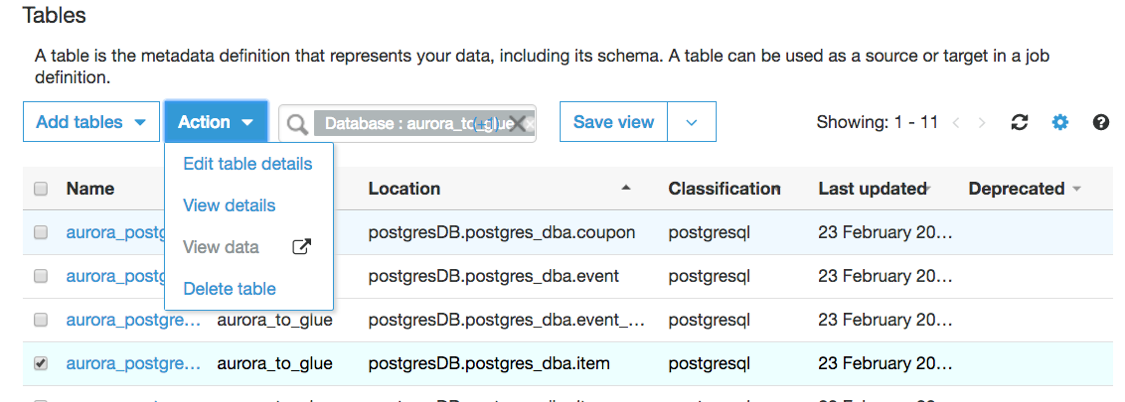1125x402 pixels.
Task: Go to the next page arrow
Action: click(982, 123)
